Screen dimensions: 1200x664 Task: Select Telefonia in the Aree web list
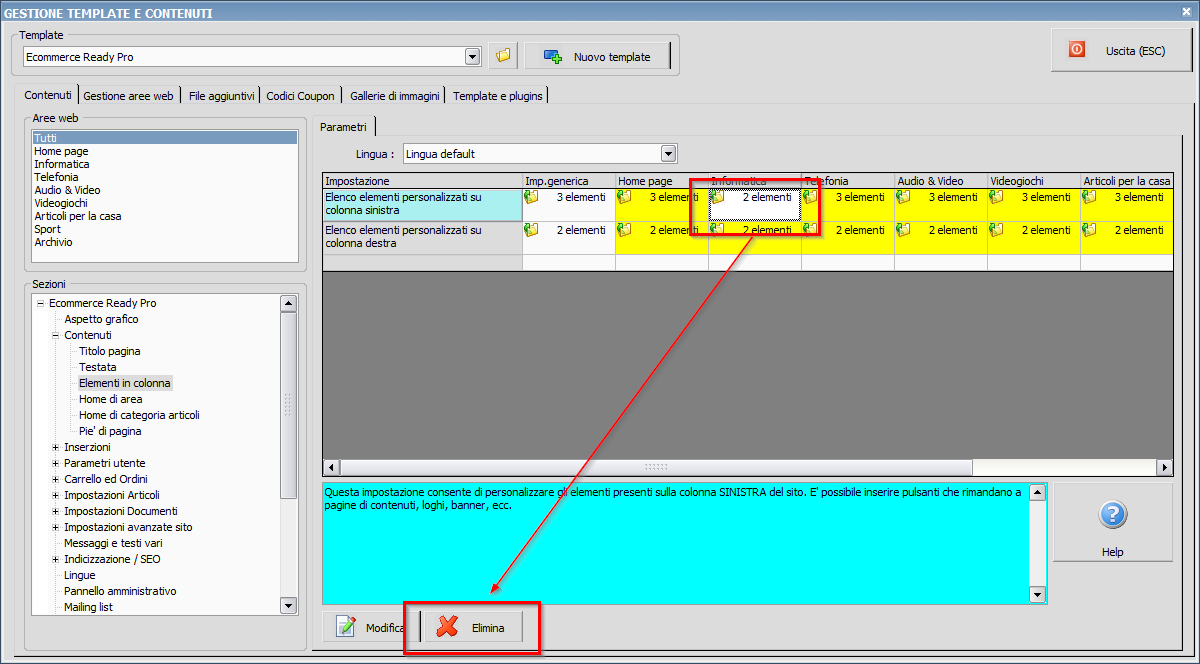click(164, 177)
